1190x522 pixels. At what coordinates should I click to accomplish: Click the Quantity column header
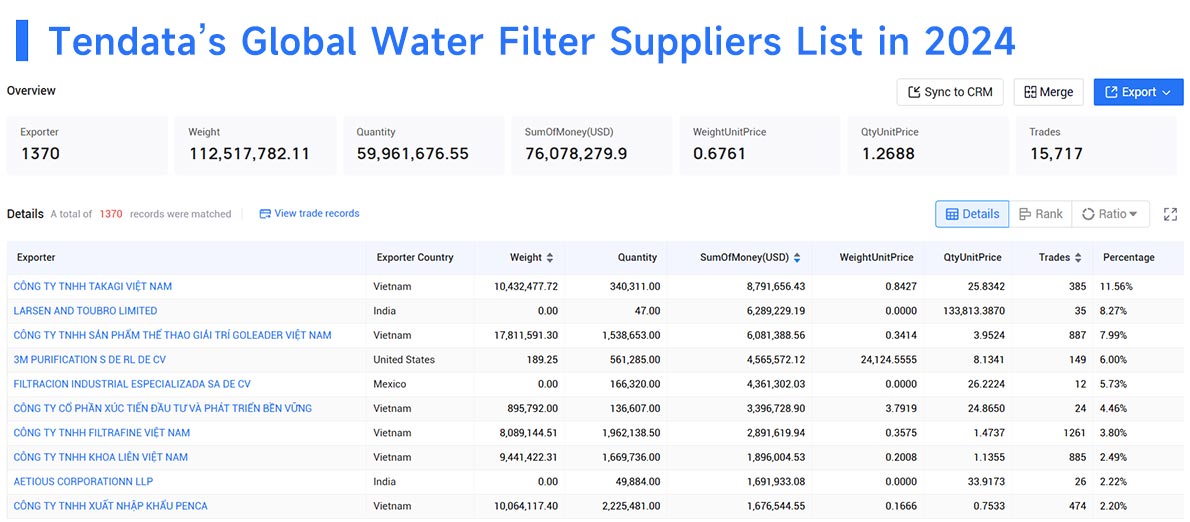(638, 257)
